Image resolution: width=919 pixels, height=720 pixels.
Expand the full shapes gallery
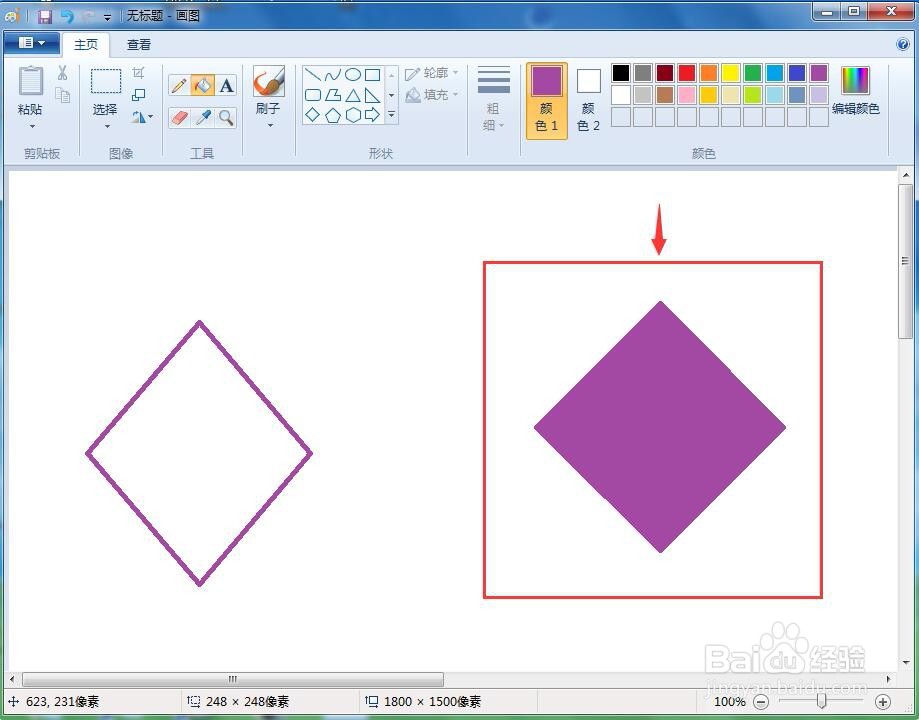(392, 115)
